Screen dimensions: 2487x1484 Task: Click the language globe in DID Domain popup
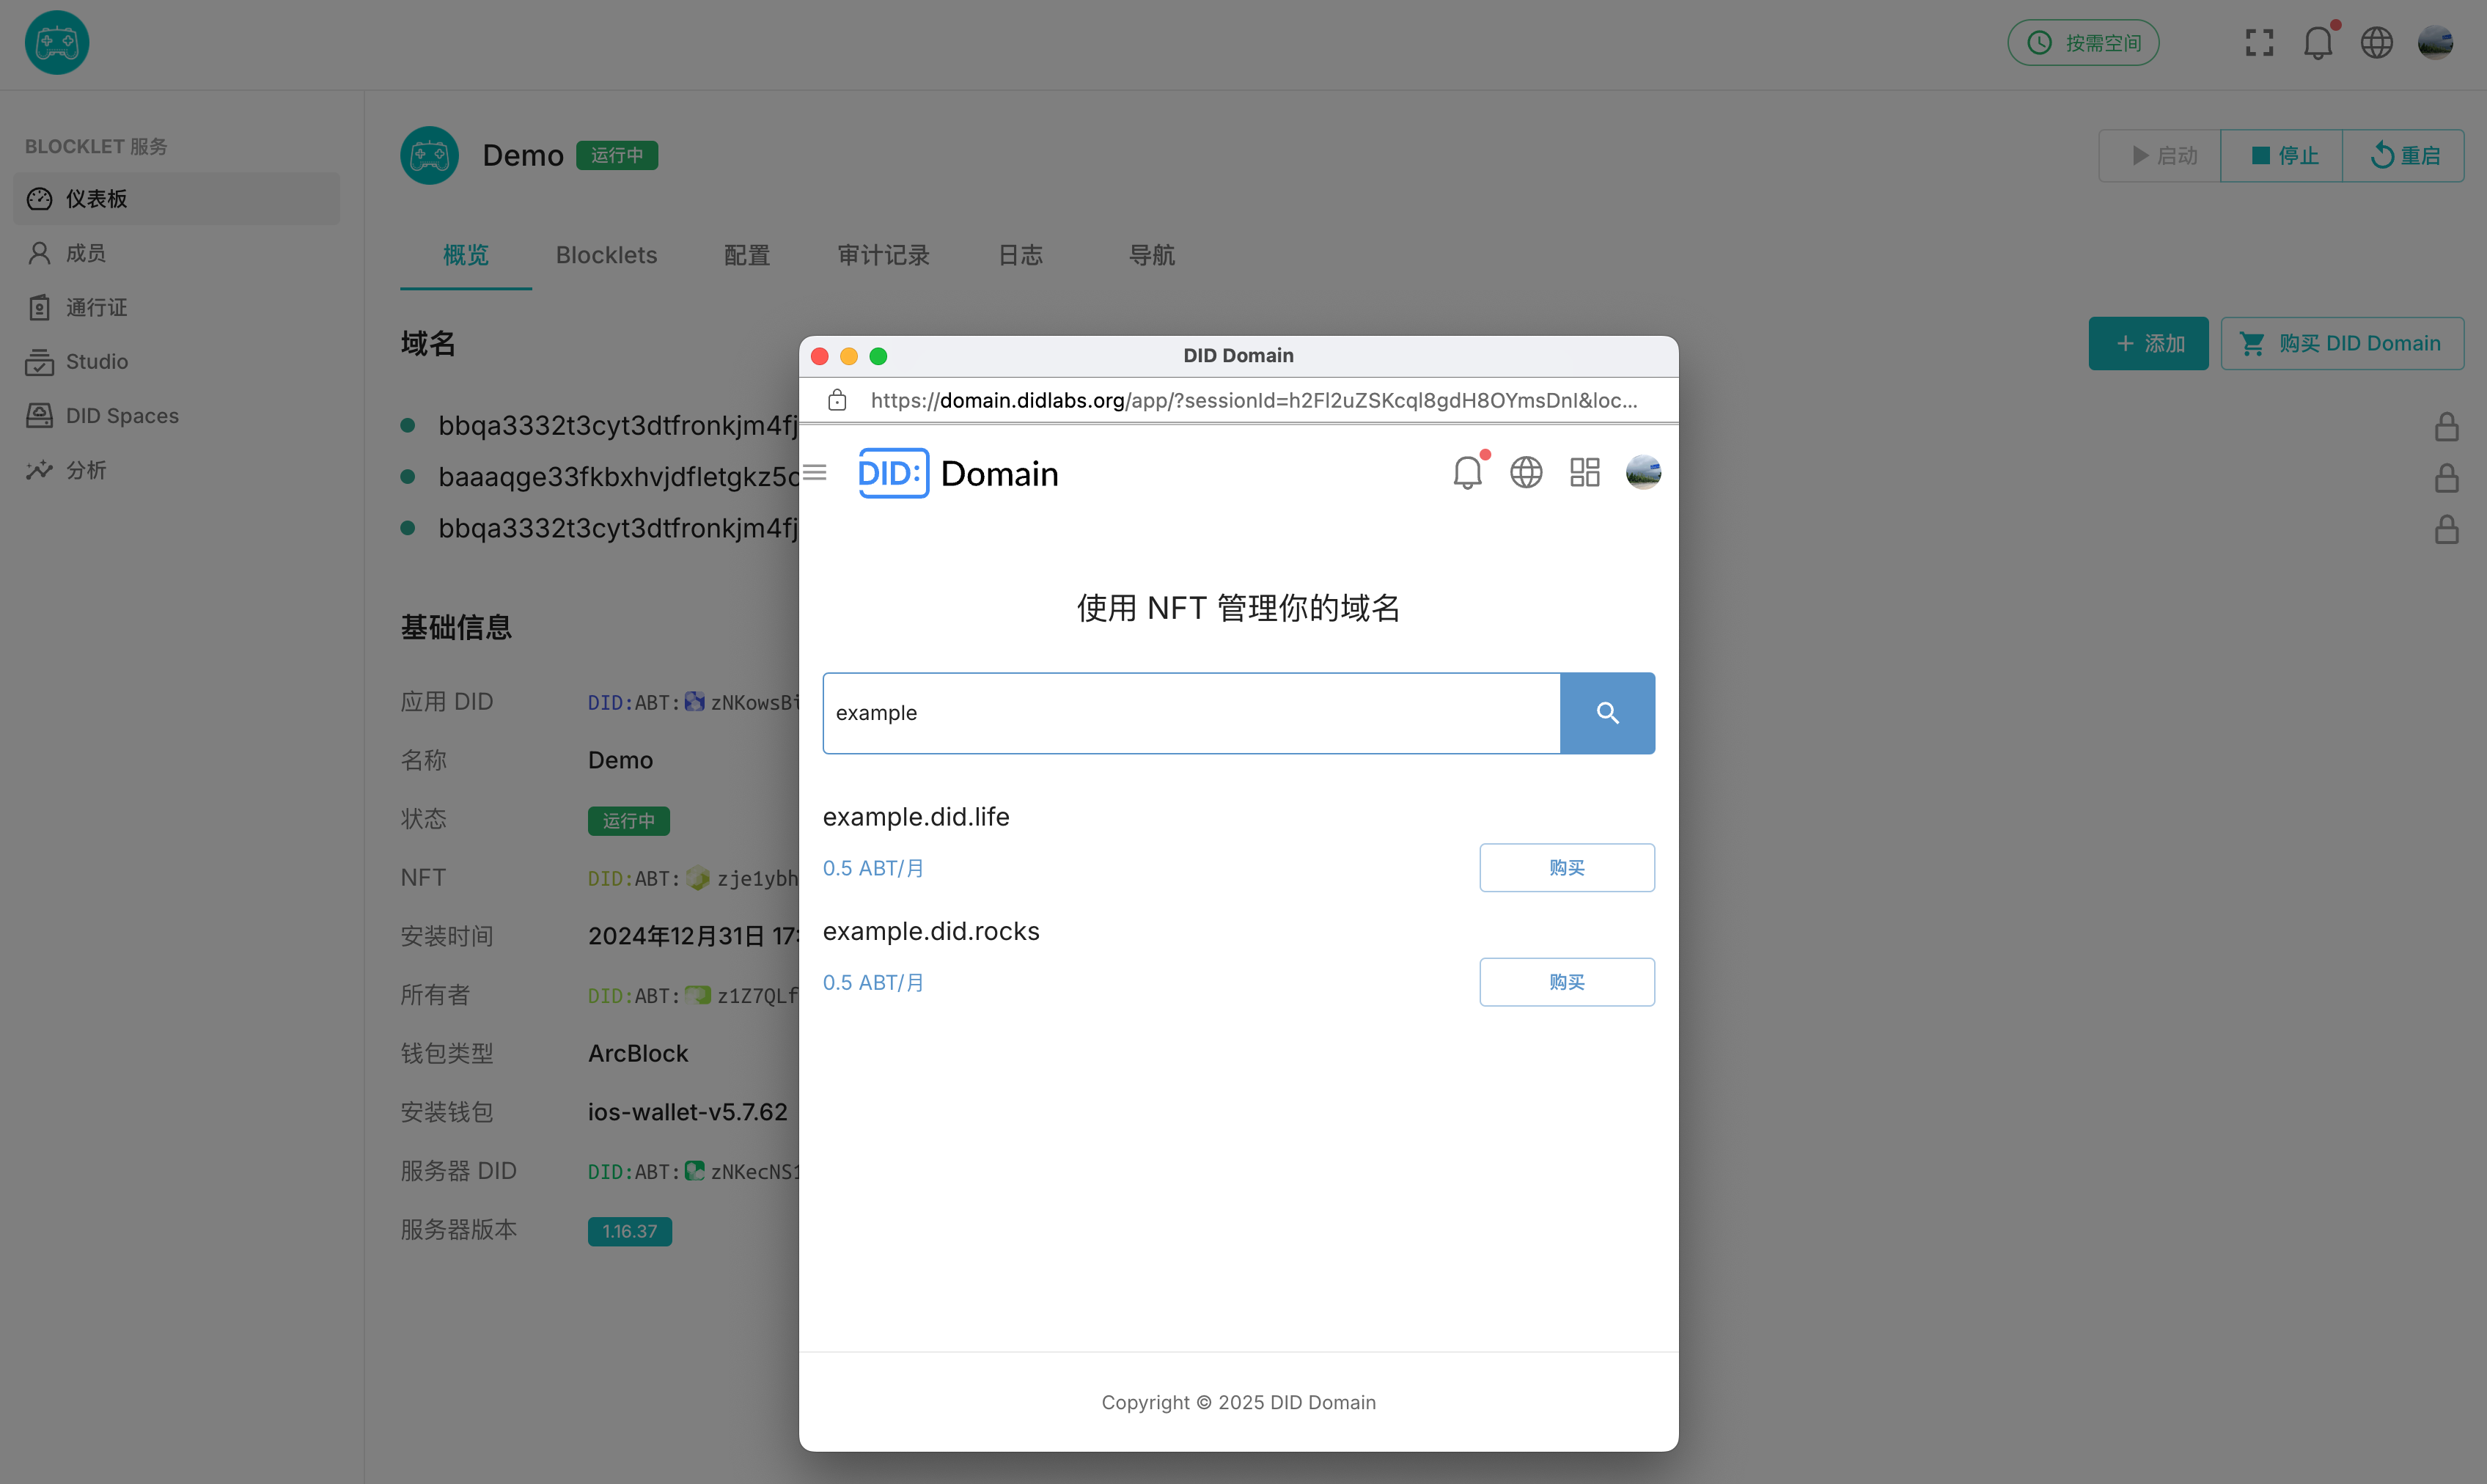pos(1526,472)
